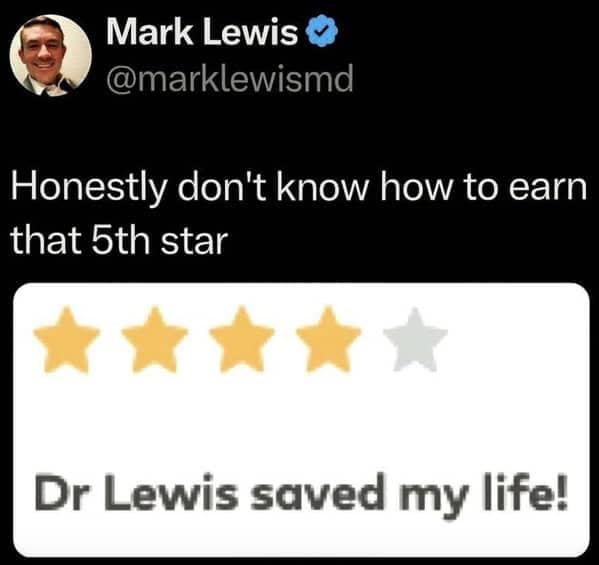The height and width of the screenshot is (565, 599).
Task: Select the third gold star
Action: click(x=241, y=340)
